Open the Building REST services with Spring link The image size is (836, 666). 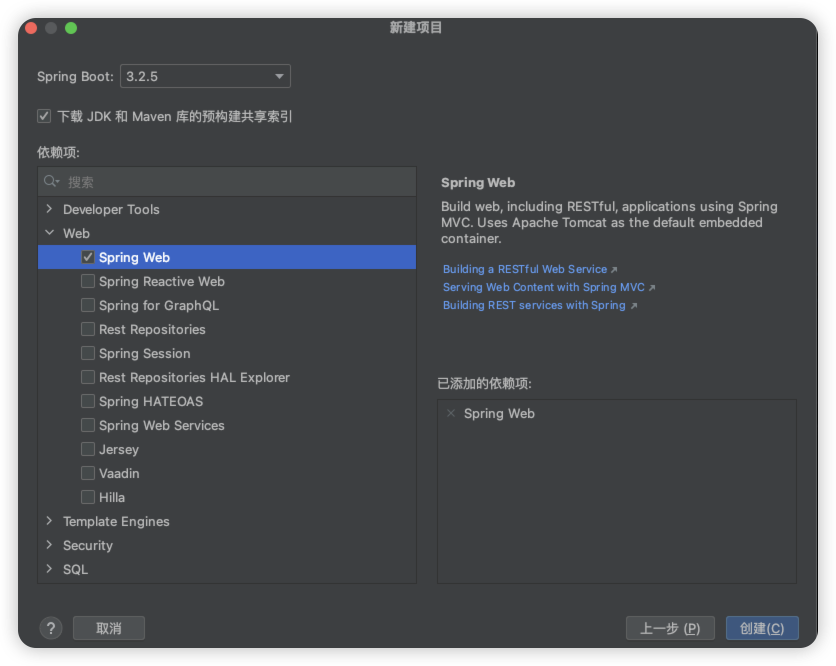pyautogui.click(x=535, y=305)
